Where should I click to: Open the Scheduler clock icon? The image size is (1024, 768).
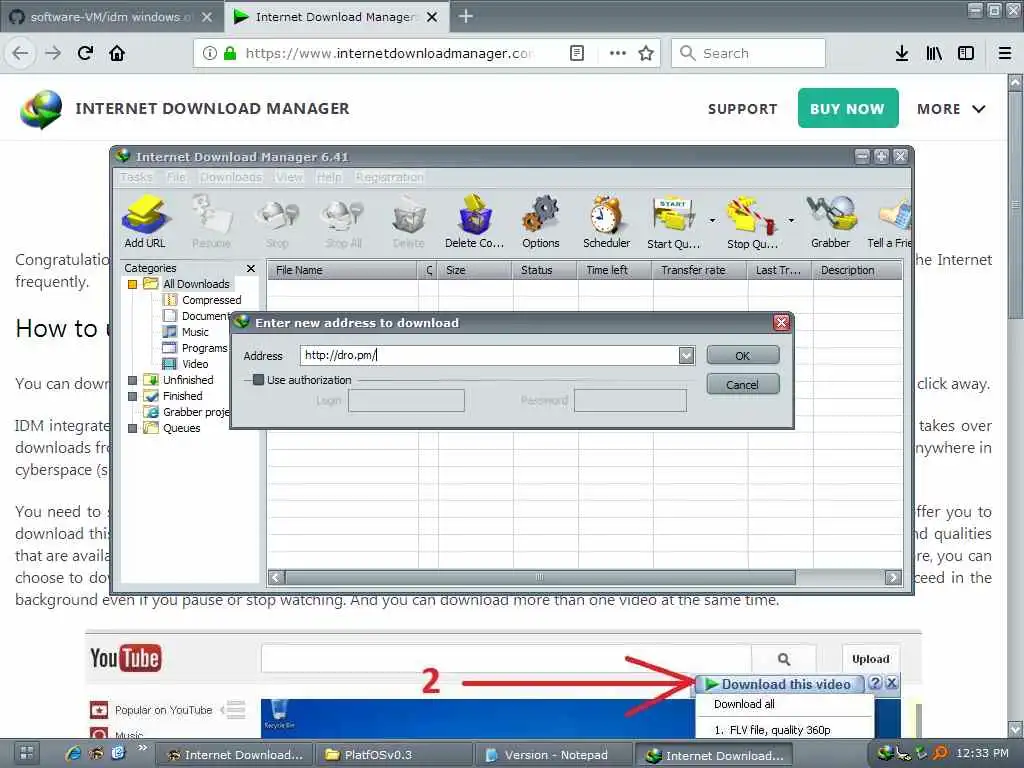click(x=607, y=222)
